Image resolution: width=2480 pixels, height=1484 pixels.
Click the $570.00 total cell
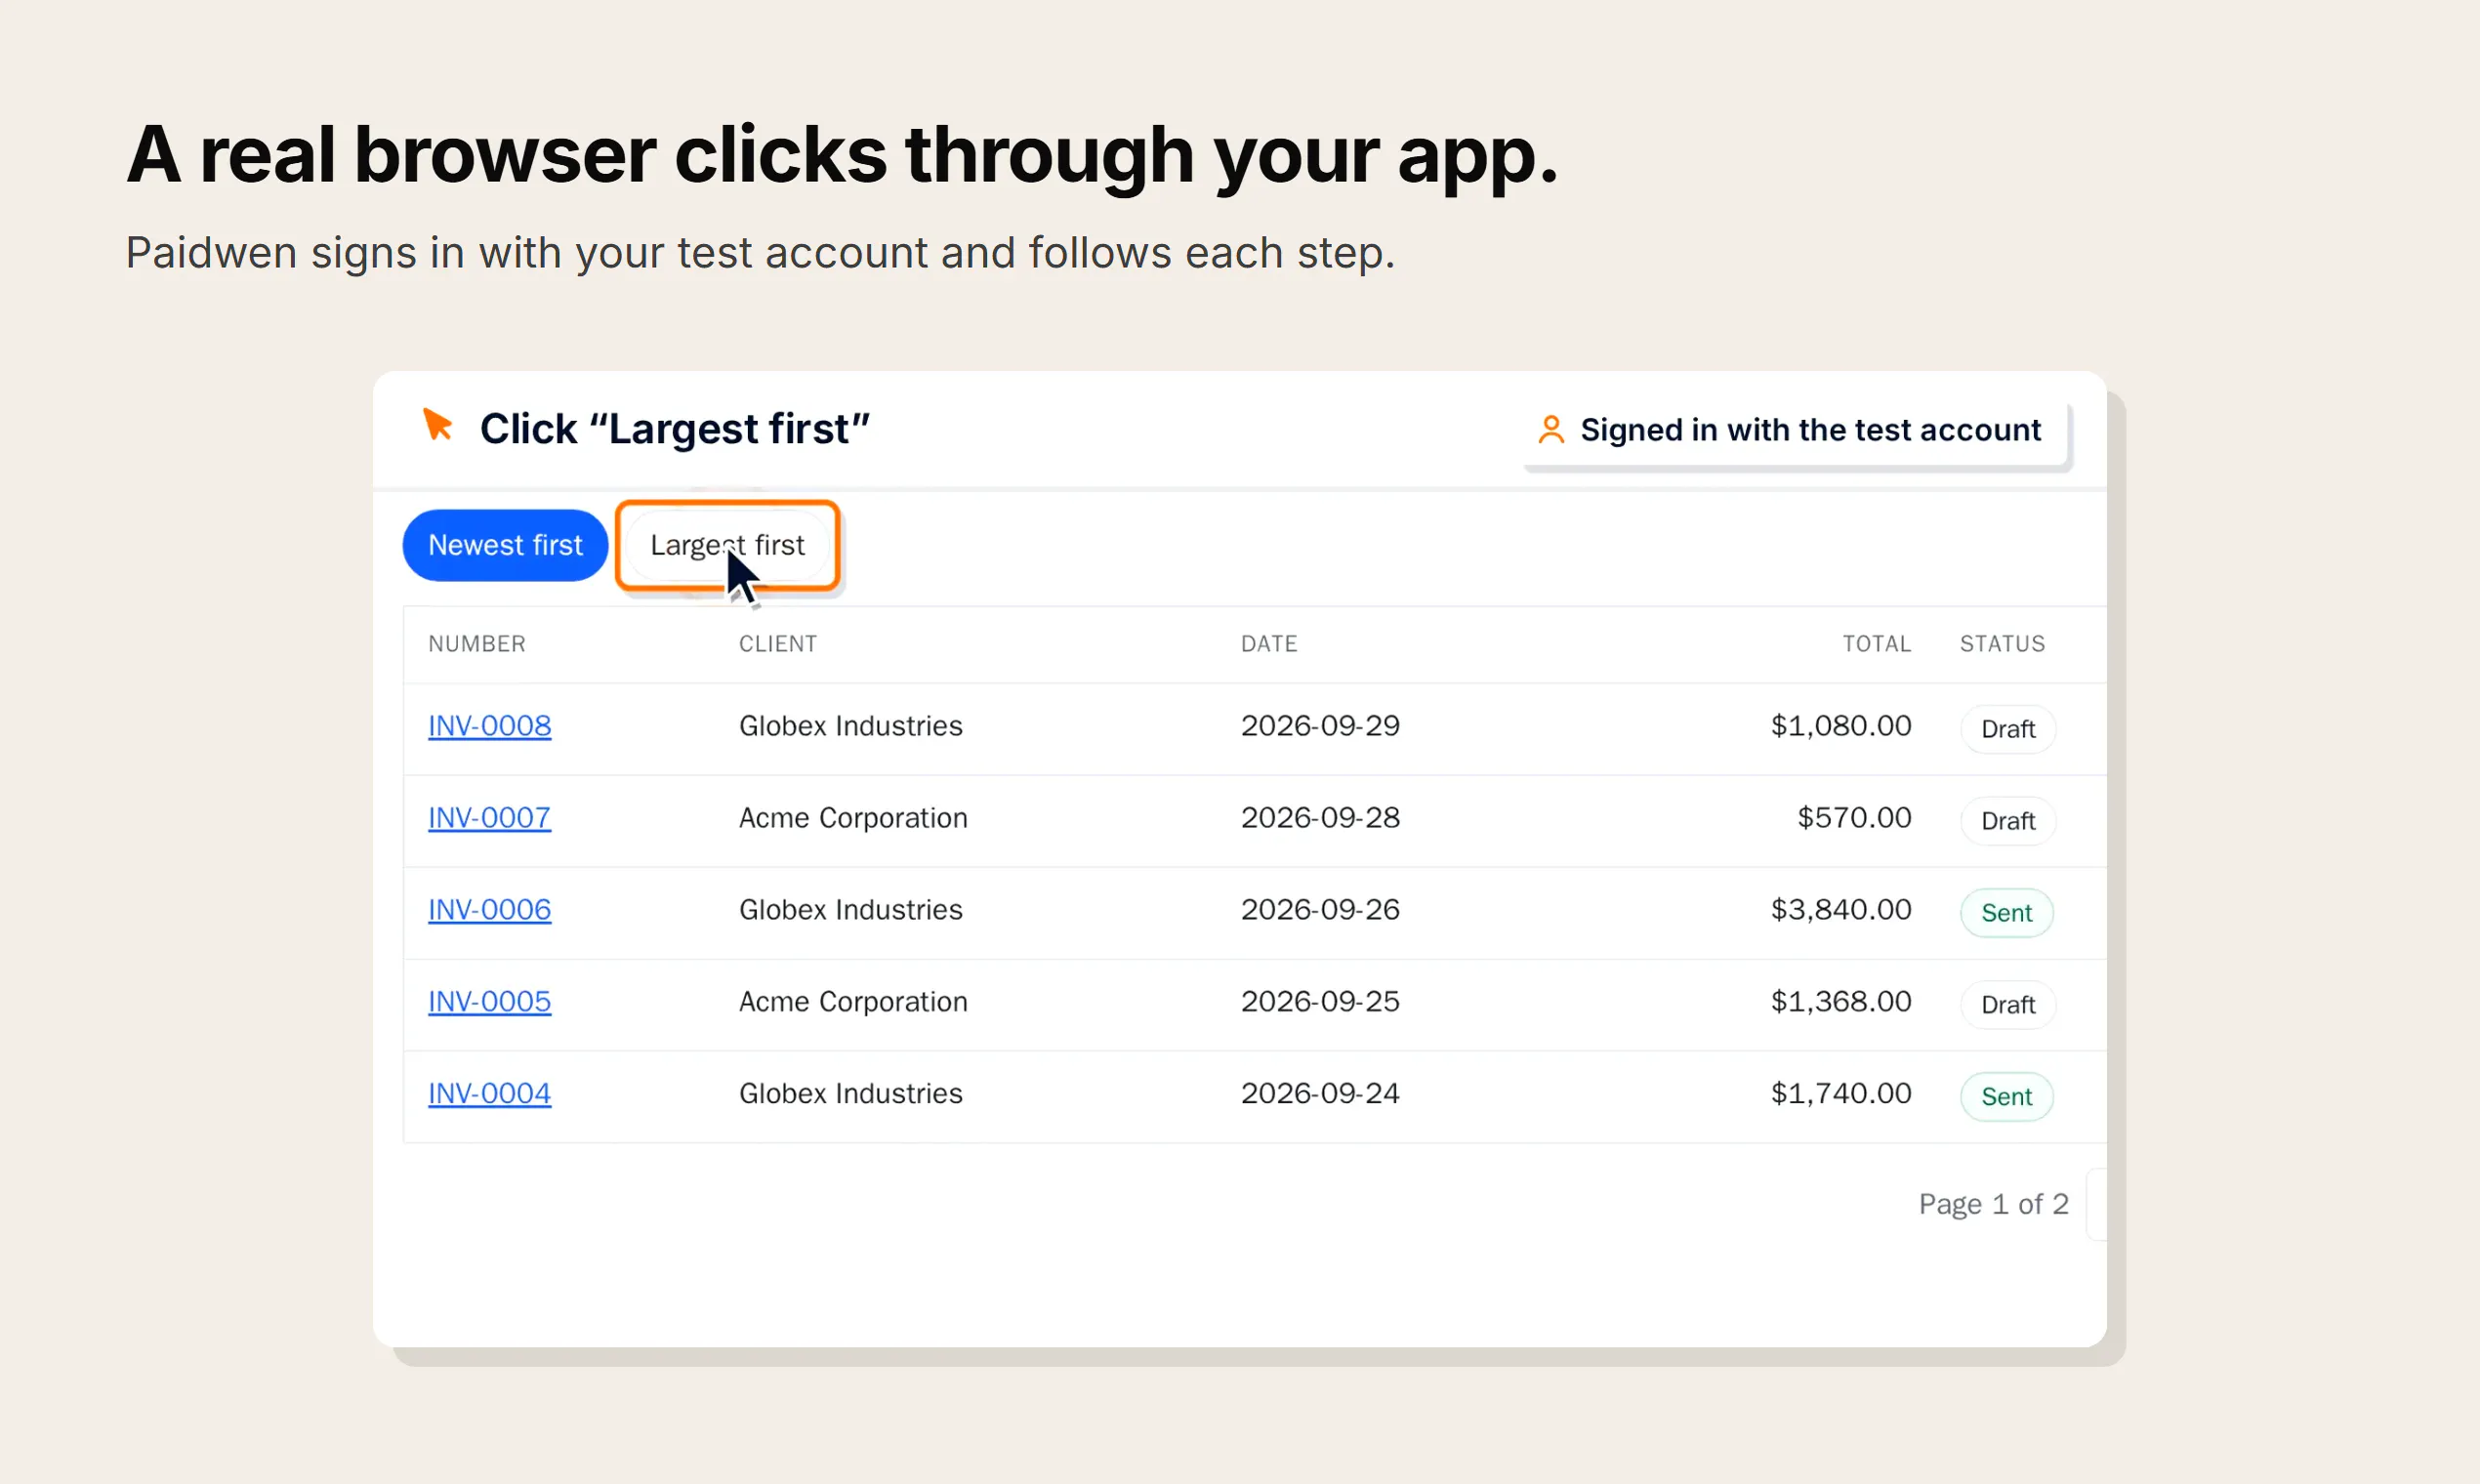[x=1854, y=818]
